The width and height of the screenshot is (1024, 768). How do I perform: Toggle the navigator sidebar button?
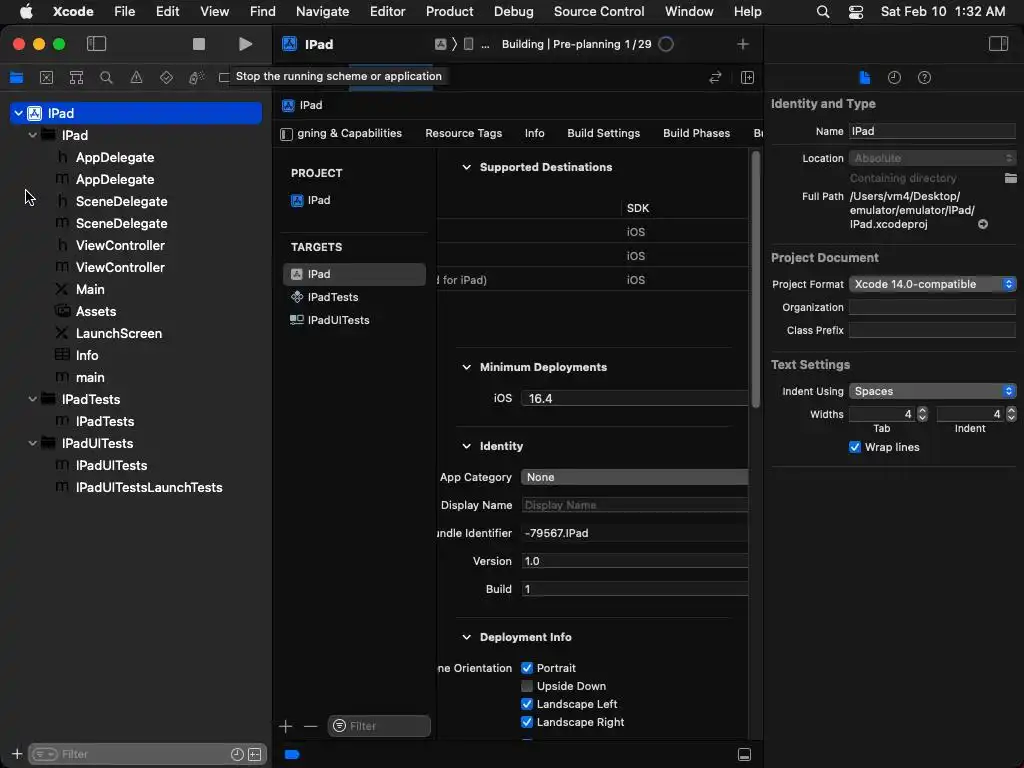click(x=96, y=44)
